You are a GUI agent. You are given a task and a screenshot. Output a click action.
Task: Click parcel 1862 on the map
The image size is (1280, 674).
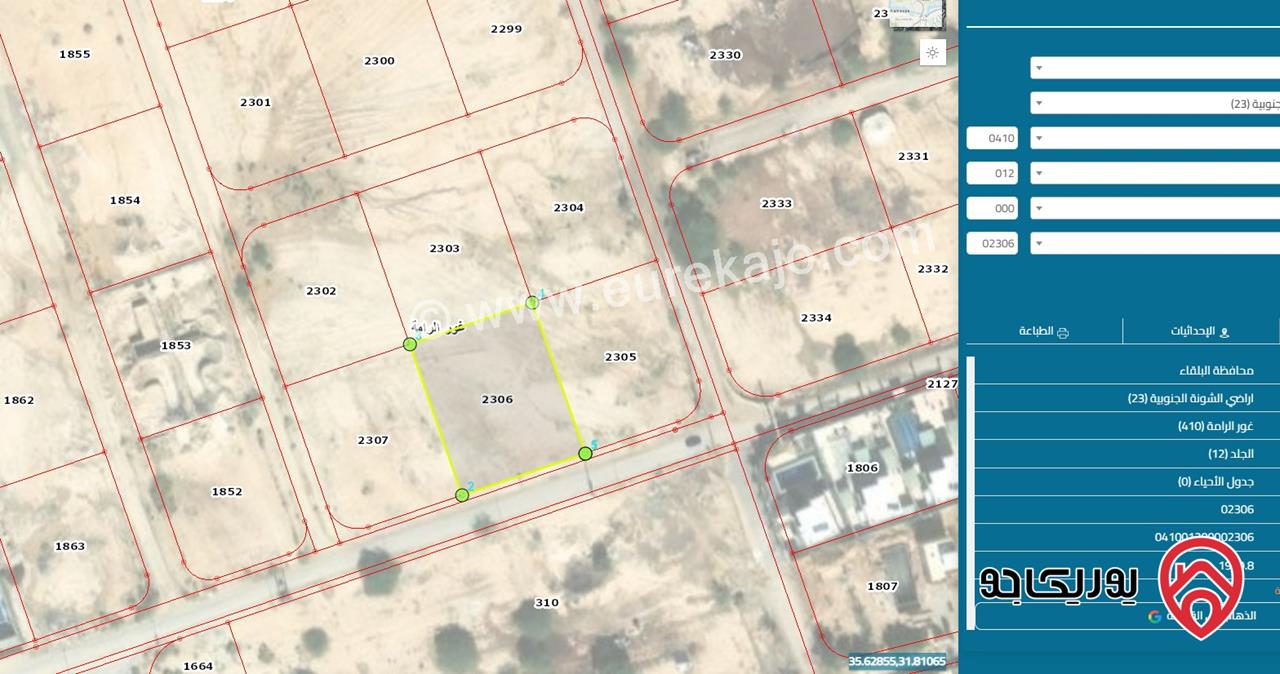point(19,400)
